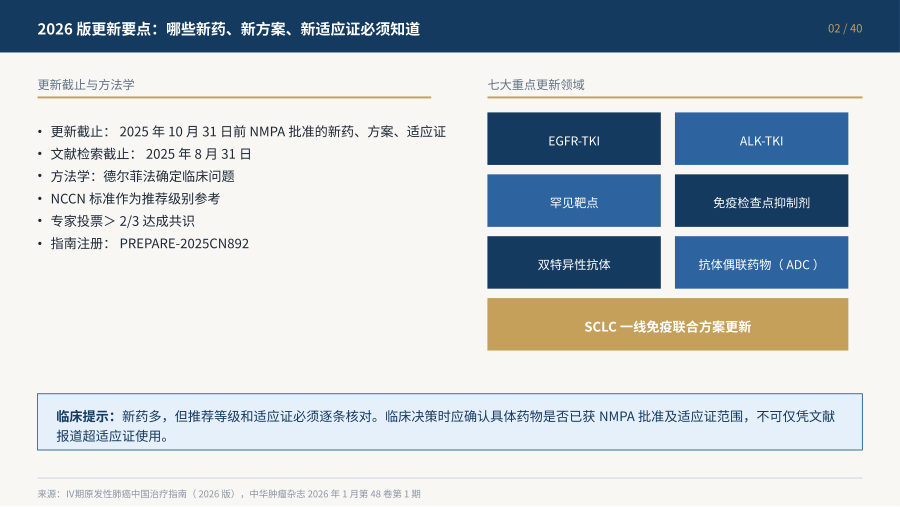
Task: Click the slide title 2026 版更新要点
Action: [x=228, y=29]
